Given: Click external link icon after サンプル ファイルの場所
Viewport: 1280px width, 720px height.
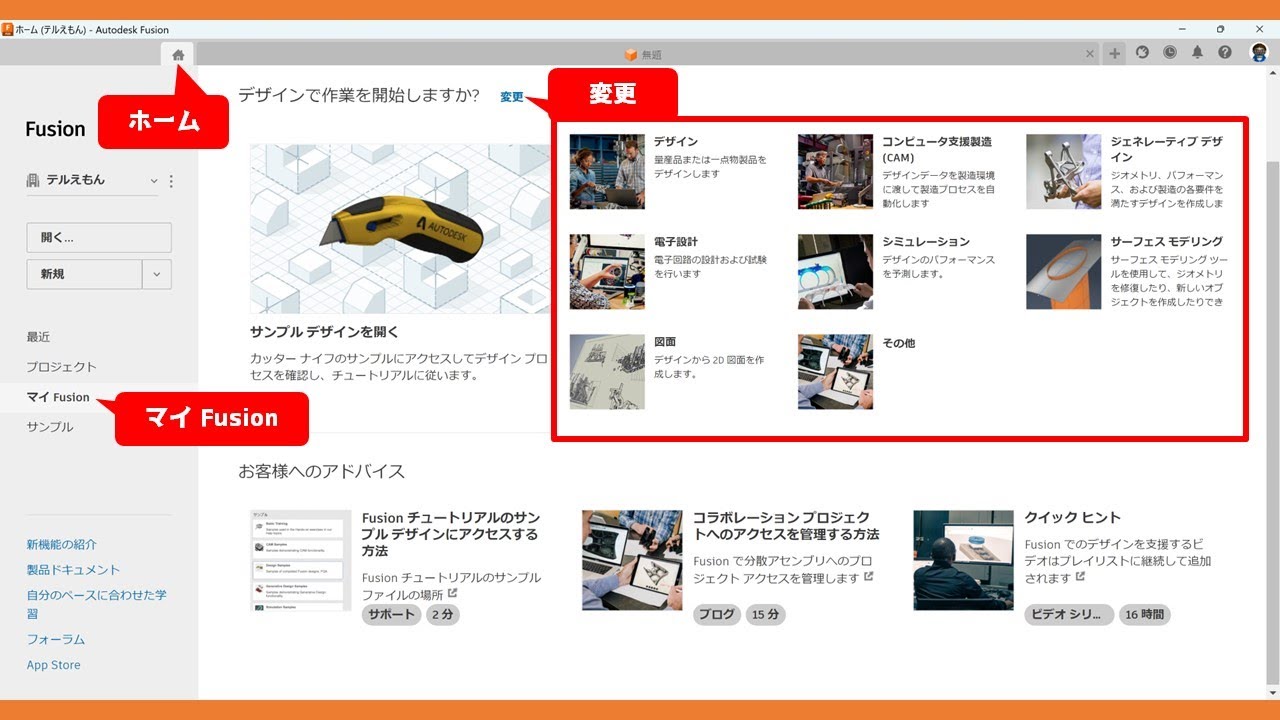Looking at the screenshot, I should pos(452,594).
